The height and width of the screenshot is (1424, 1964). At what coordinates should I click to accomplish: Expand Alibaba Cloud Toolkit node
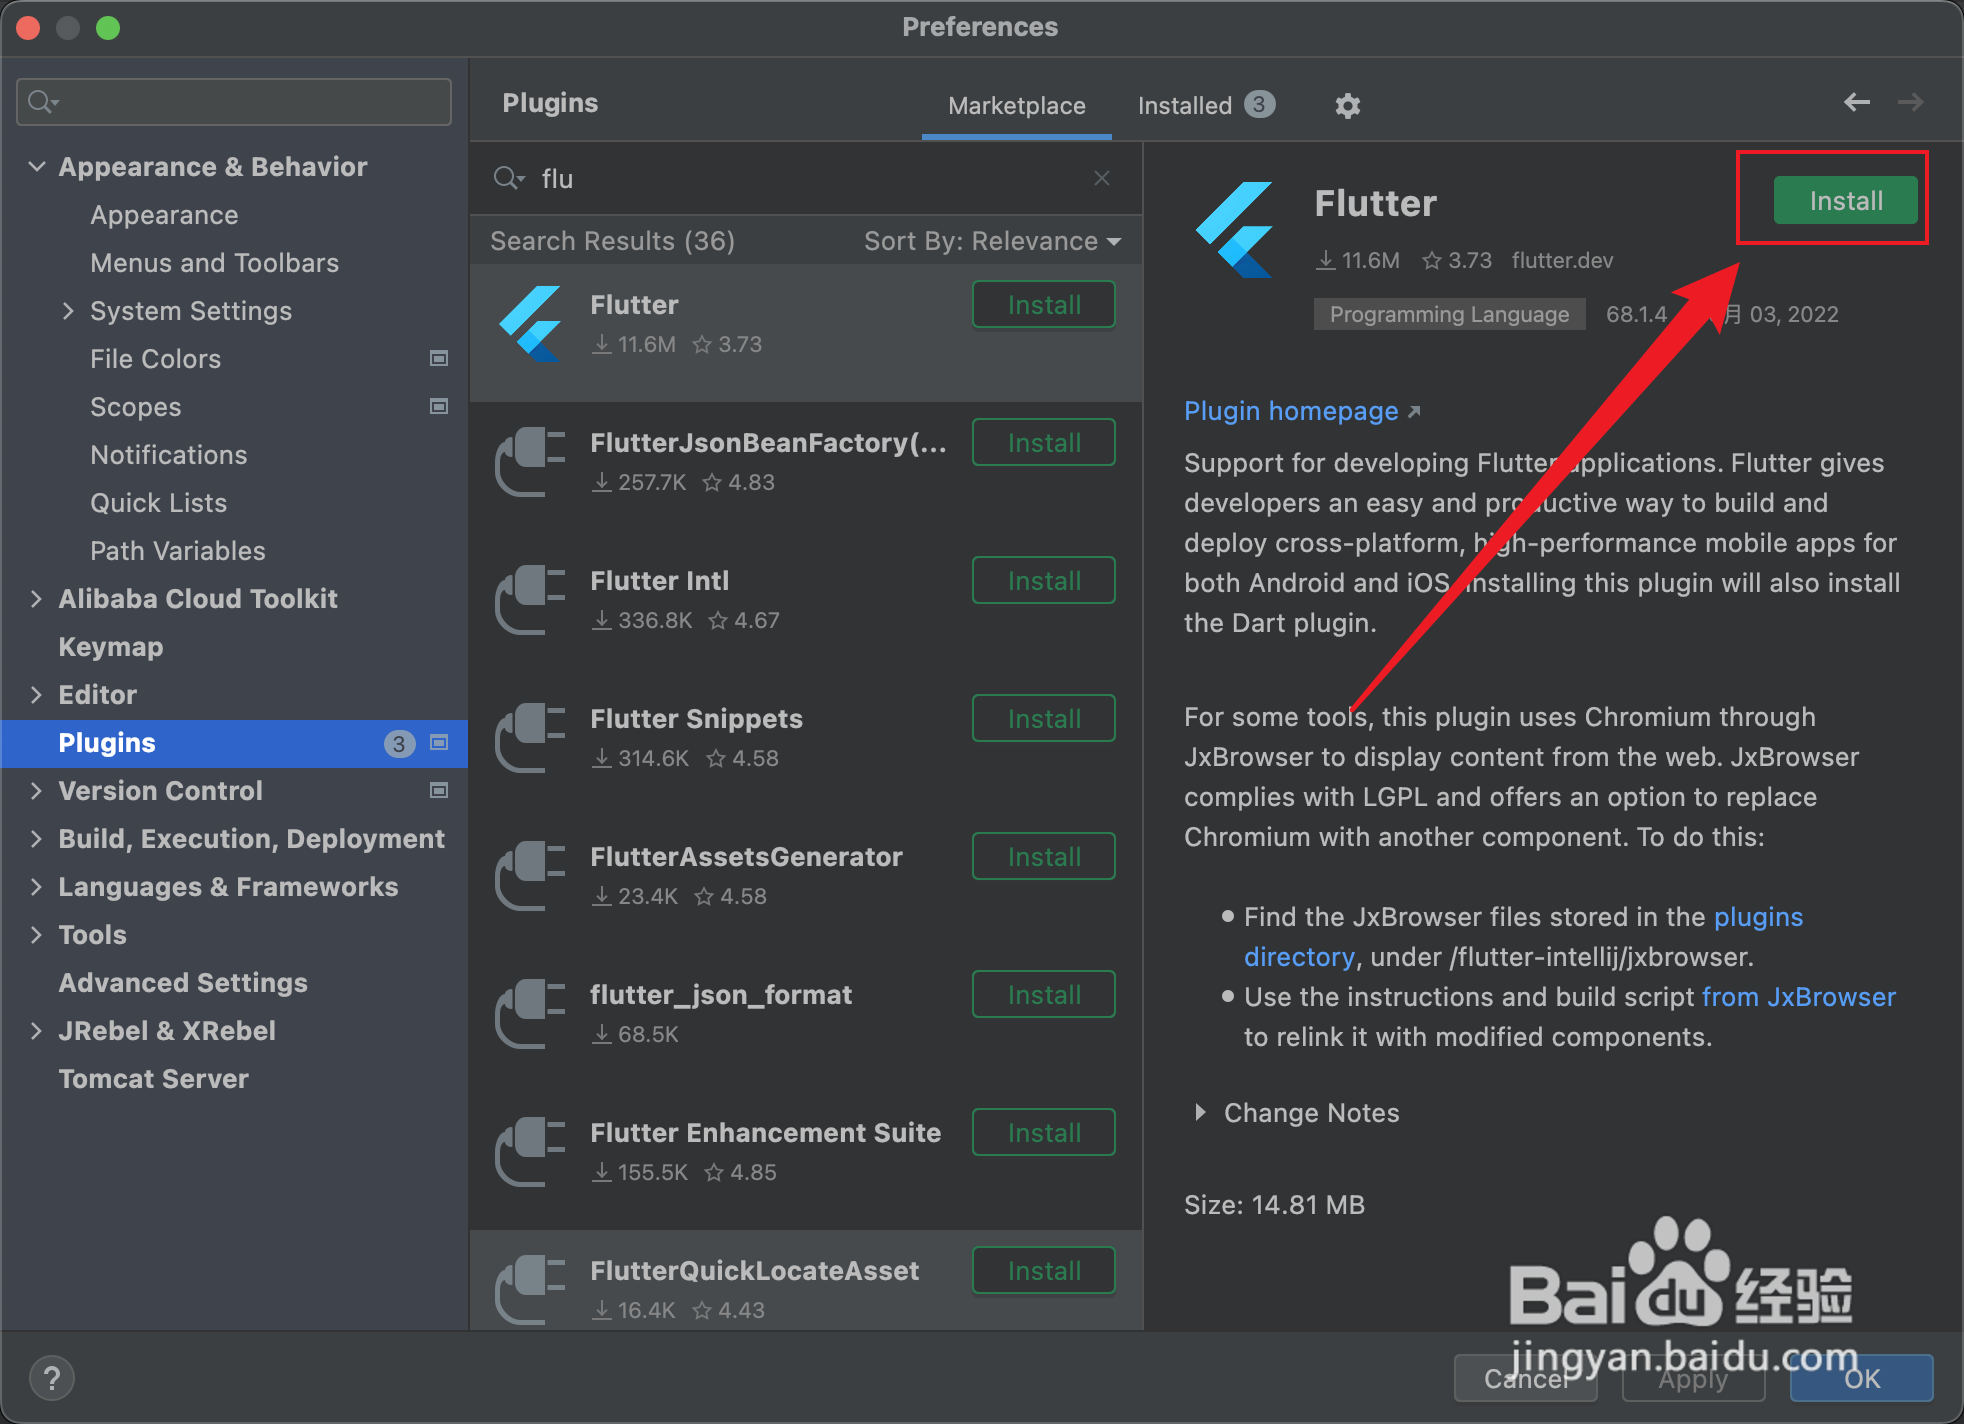point(37,598)
